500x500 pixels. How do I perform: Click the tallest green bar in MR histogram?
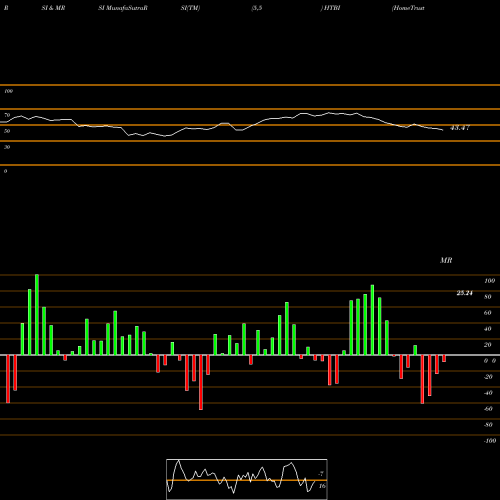coord(37,315)
